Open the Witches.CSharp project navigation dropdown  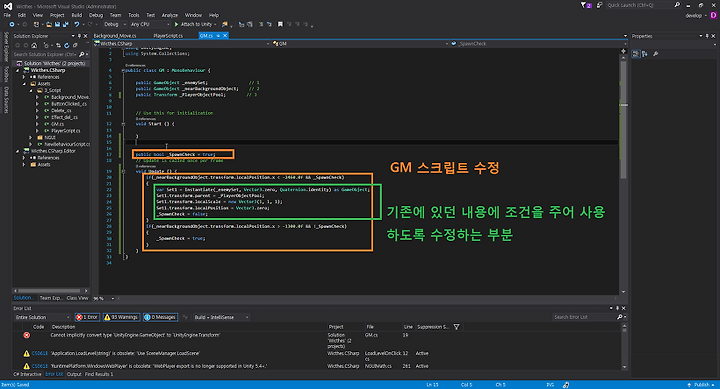(182, 44)
